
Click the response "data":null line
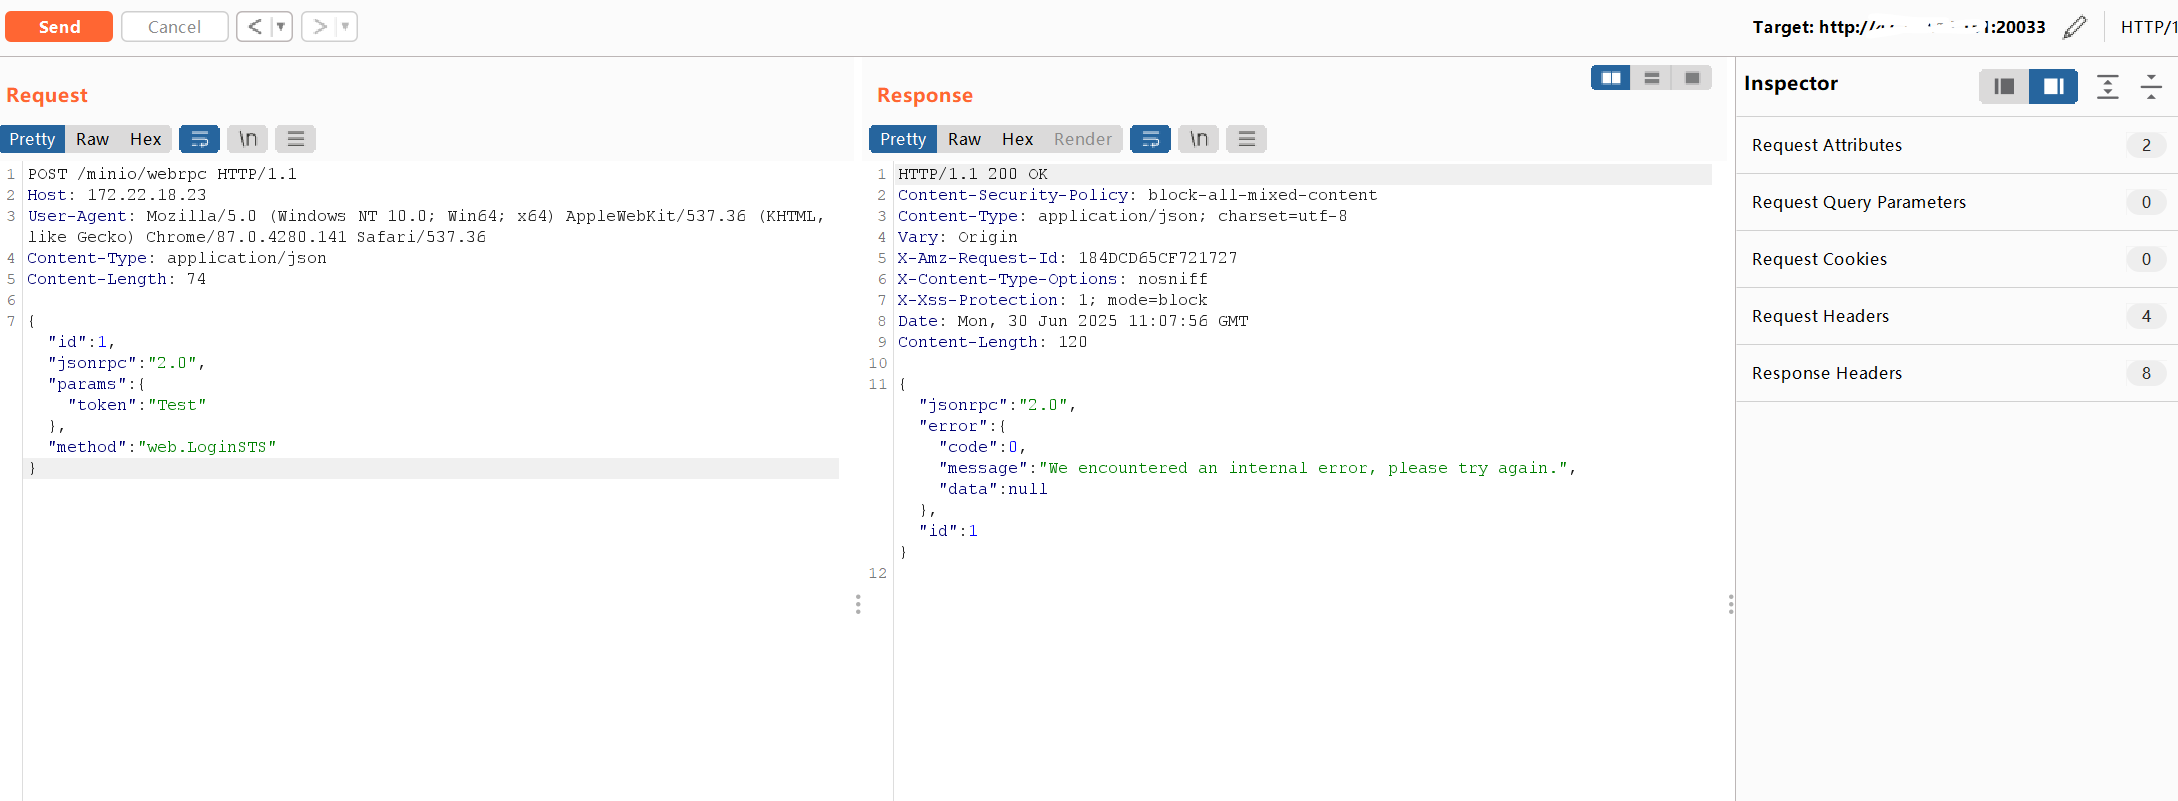coord(993,489)
